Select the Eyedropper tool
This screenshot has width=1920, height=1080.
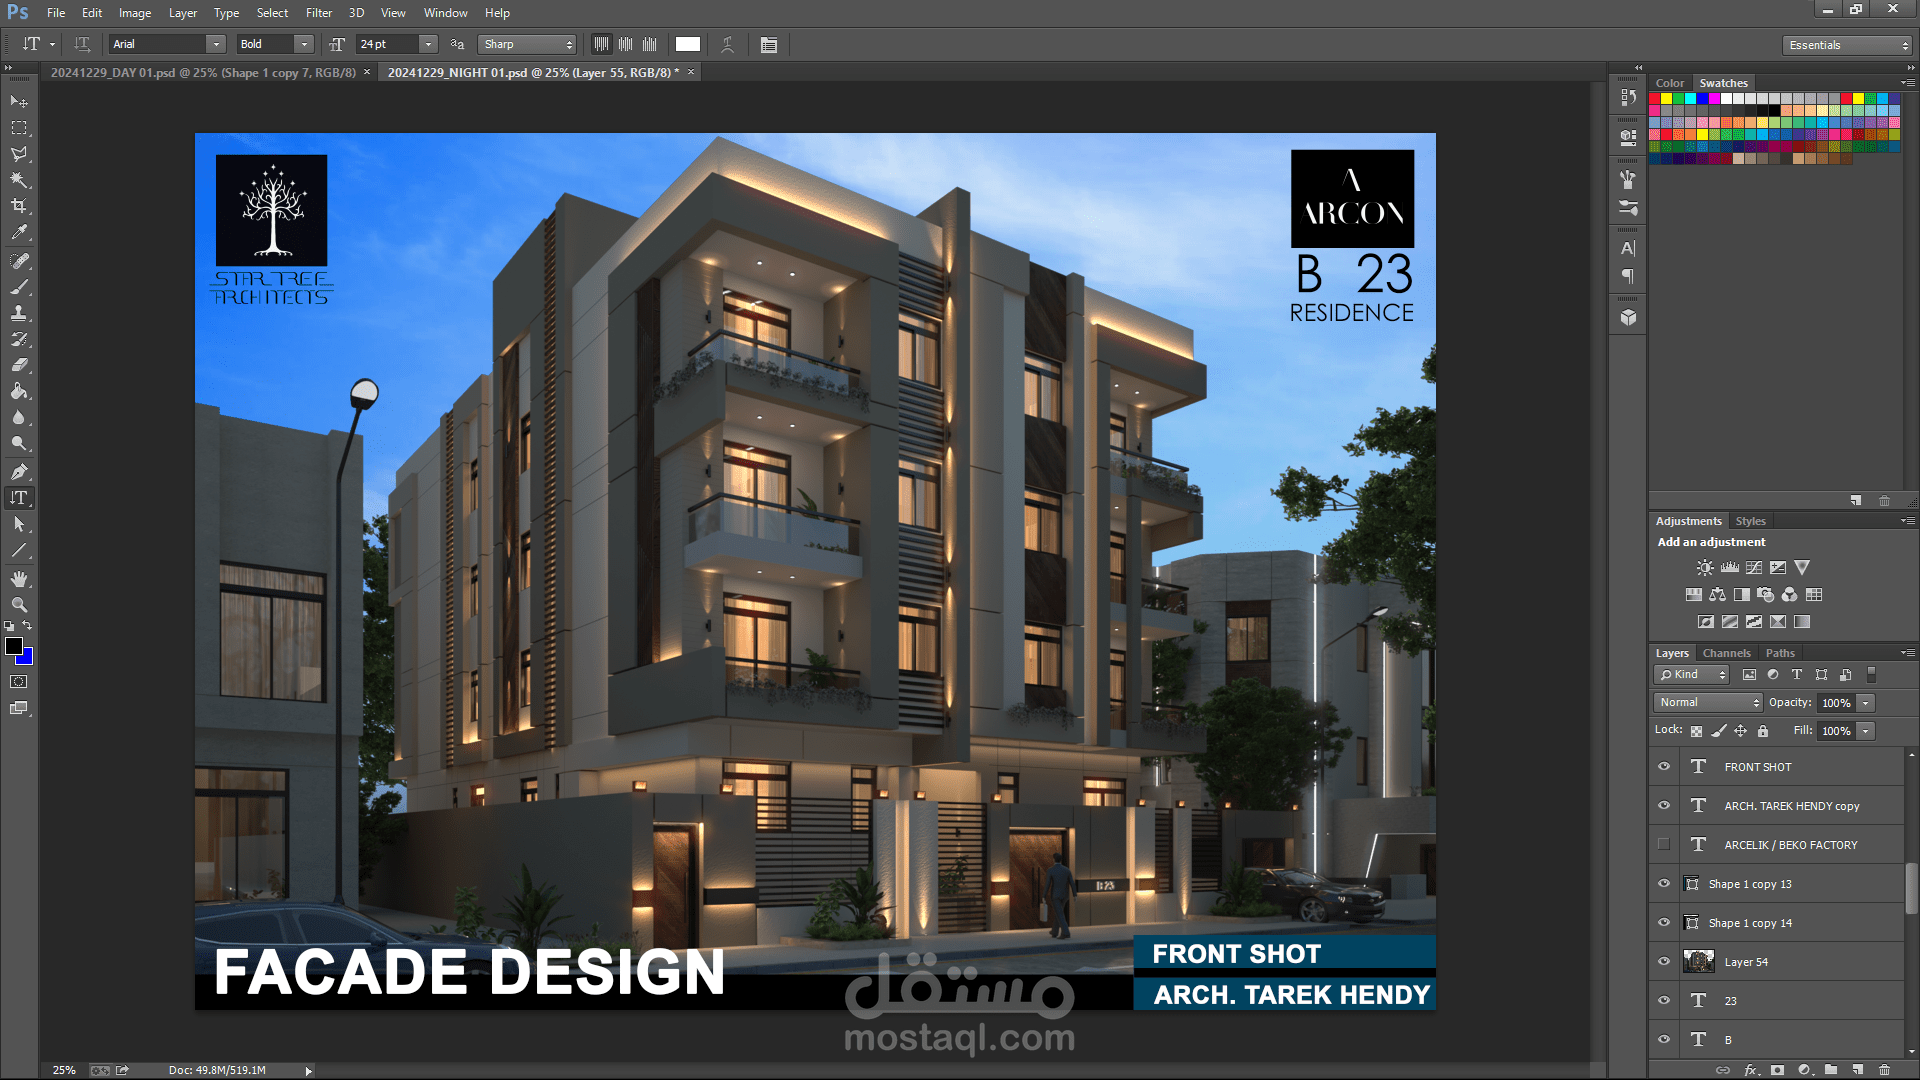[x=19, y=232]
